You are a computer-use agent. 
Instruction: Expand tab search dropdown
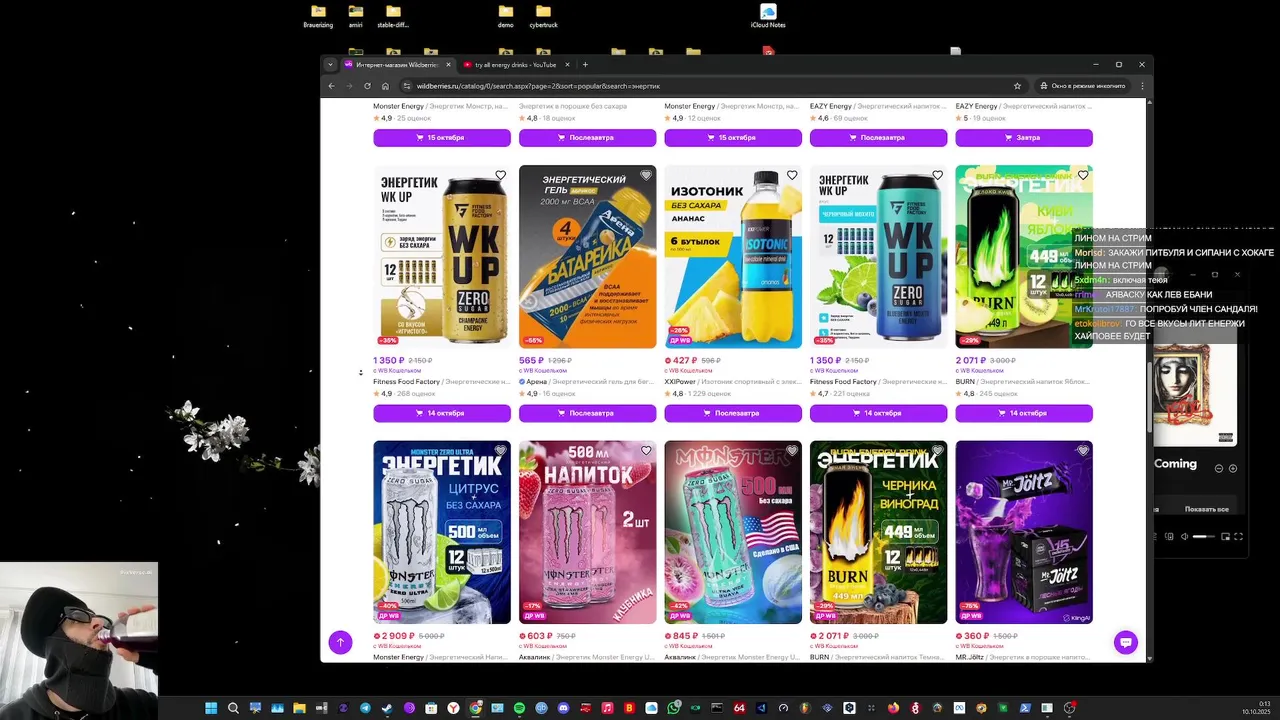(x=330, y=65)
